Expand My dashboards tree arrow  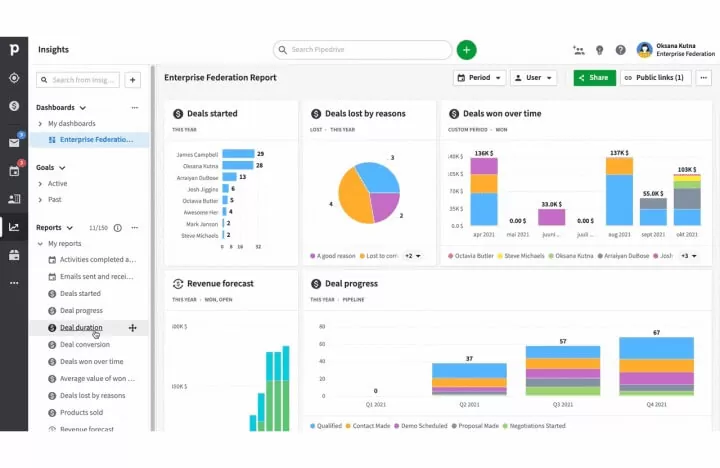pos(40,124)
